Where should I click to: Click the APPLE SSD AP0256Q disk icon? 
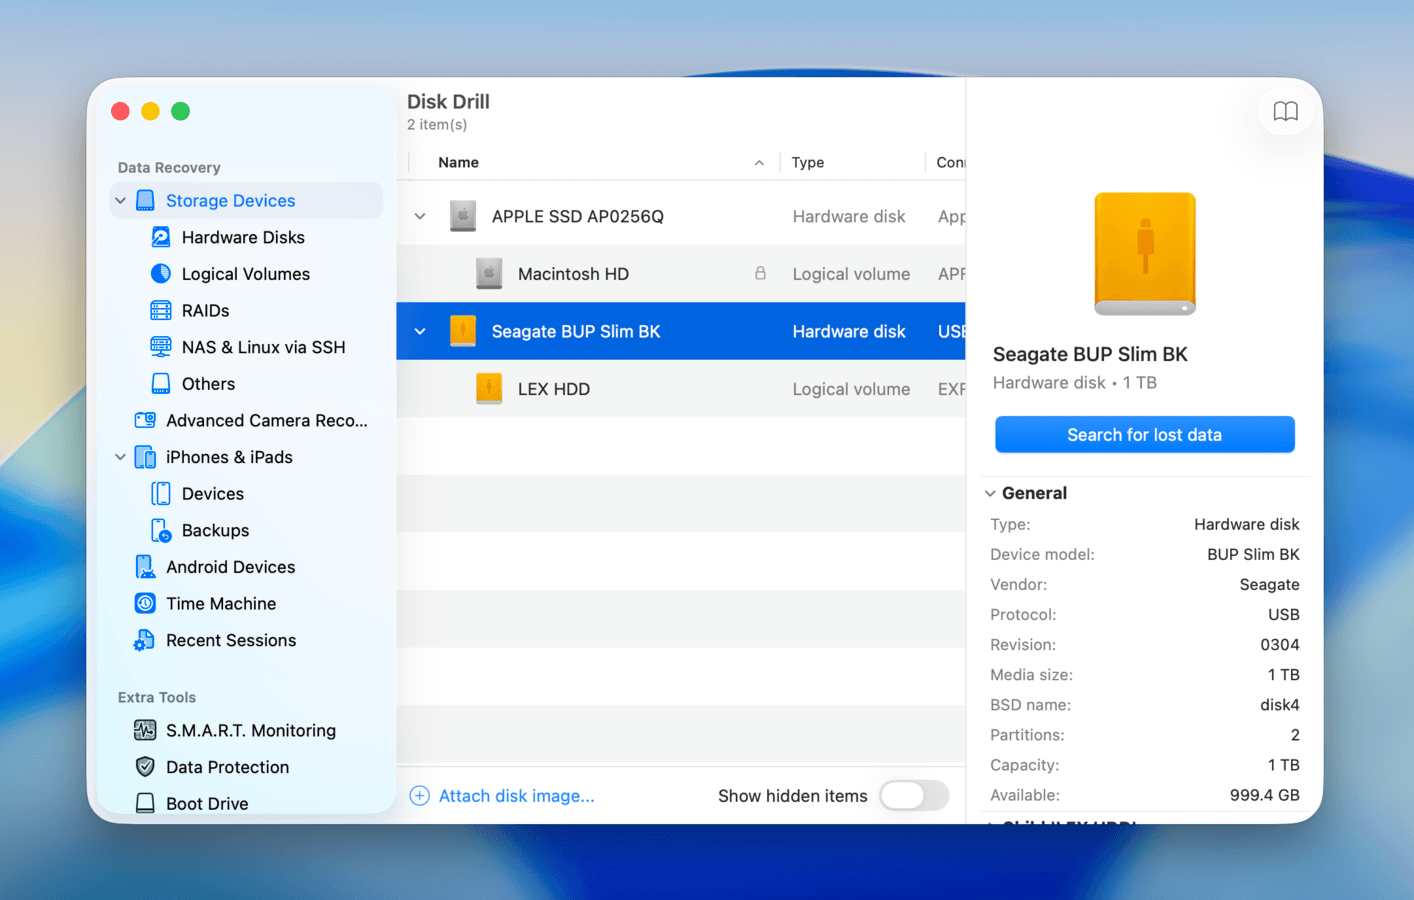point(462,216)
